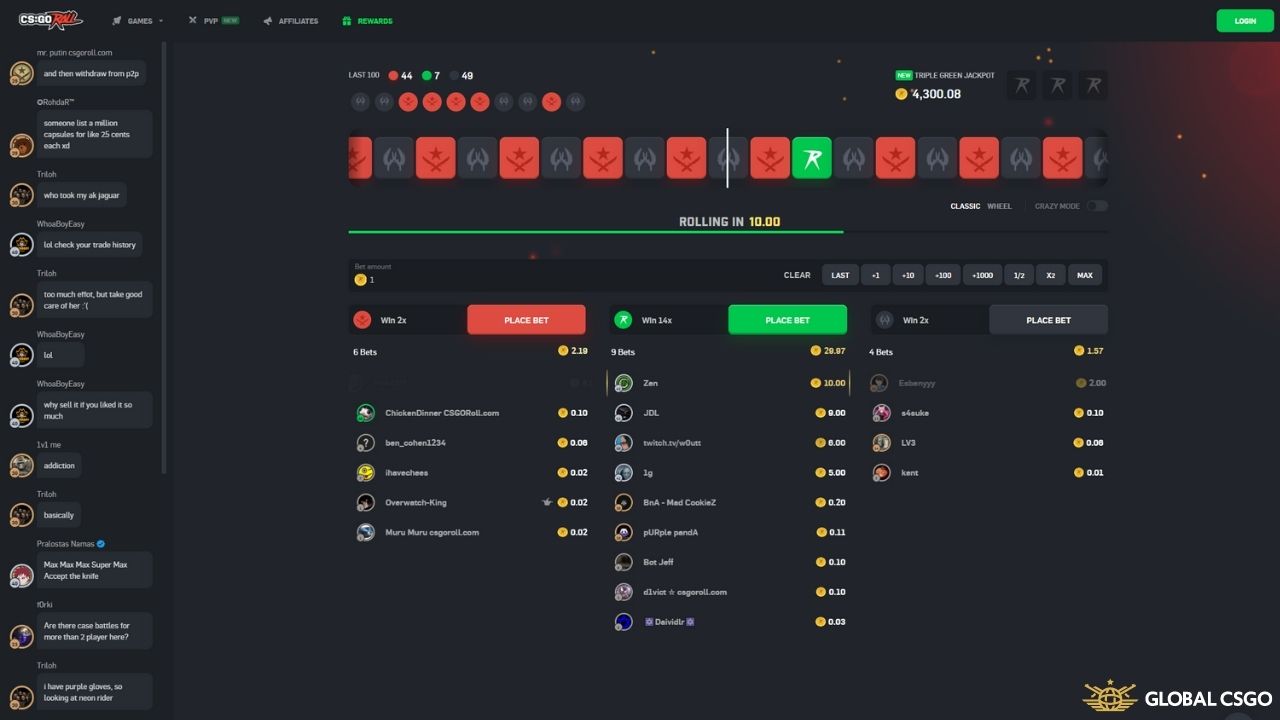Click player name 'Esbenyyy'
1280x720 pixels.
(x=919, y=383)
